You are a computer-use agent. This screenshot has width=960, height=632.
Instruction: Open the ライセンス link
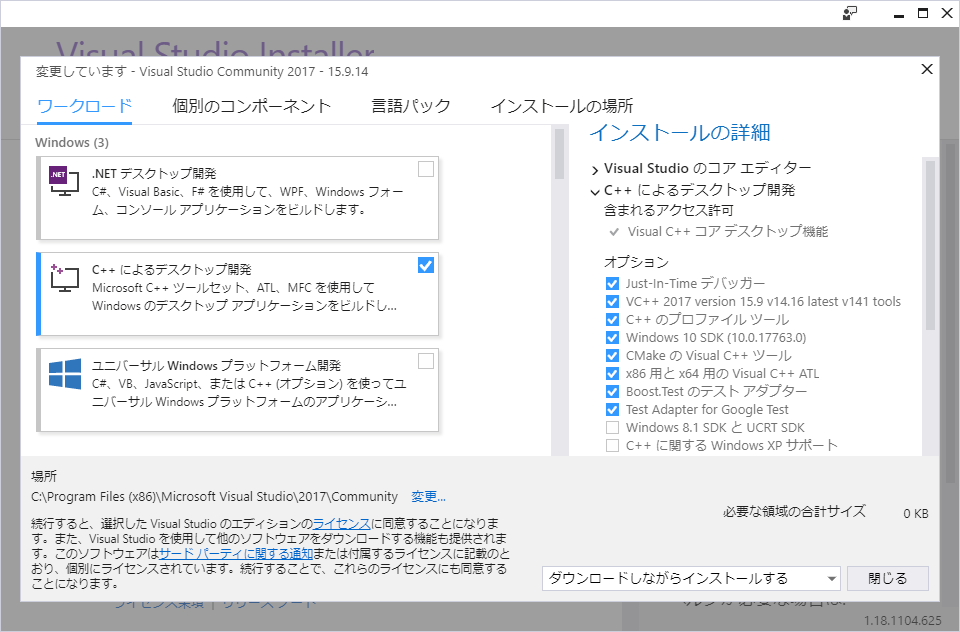pyautogui.click(x=342, y=524)
